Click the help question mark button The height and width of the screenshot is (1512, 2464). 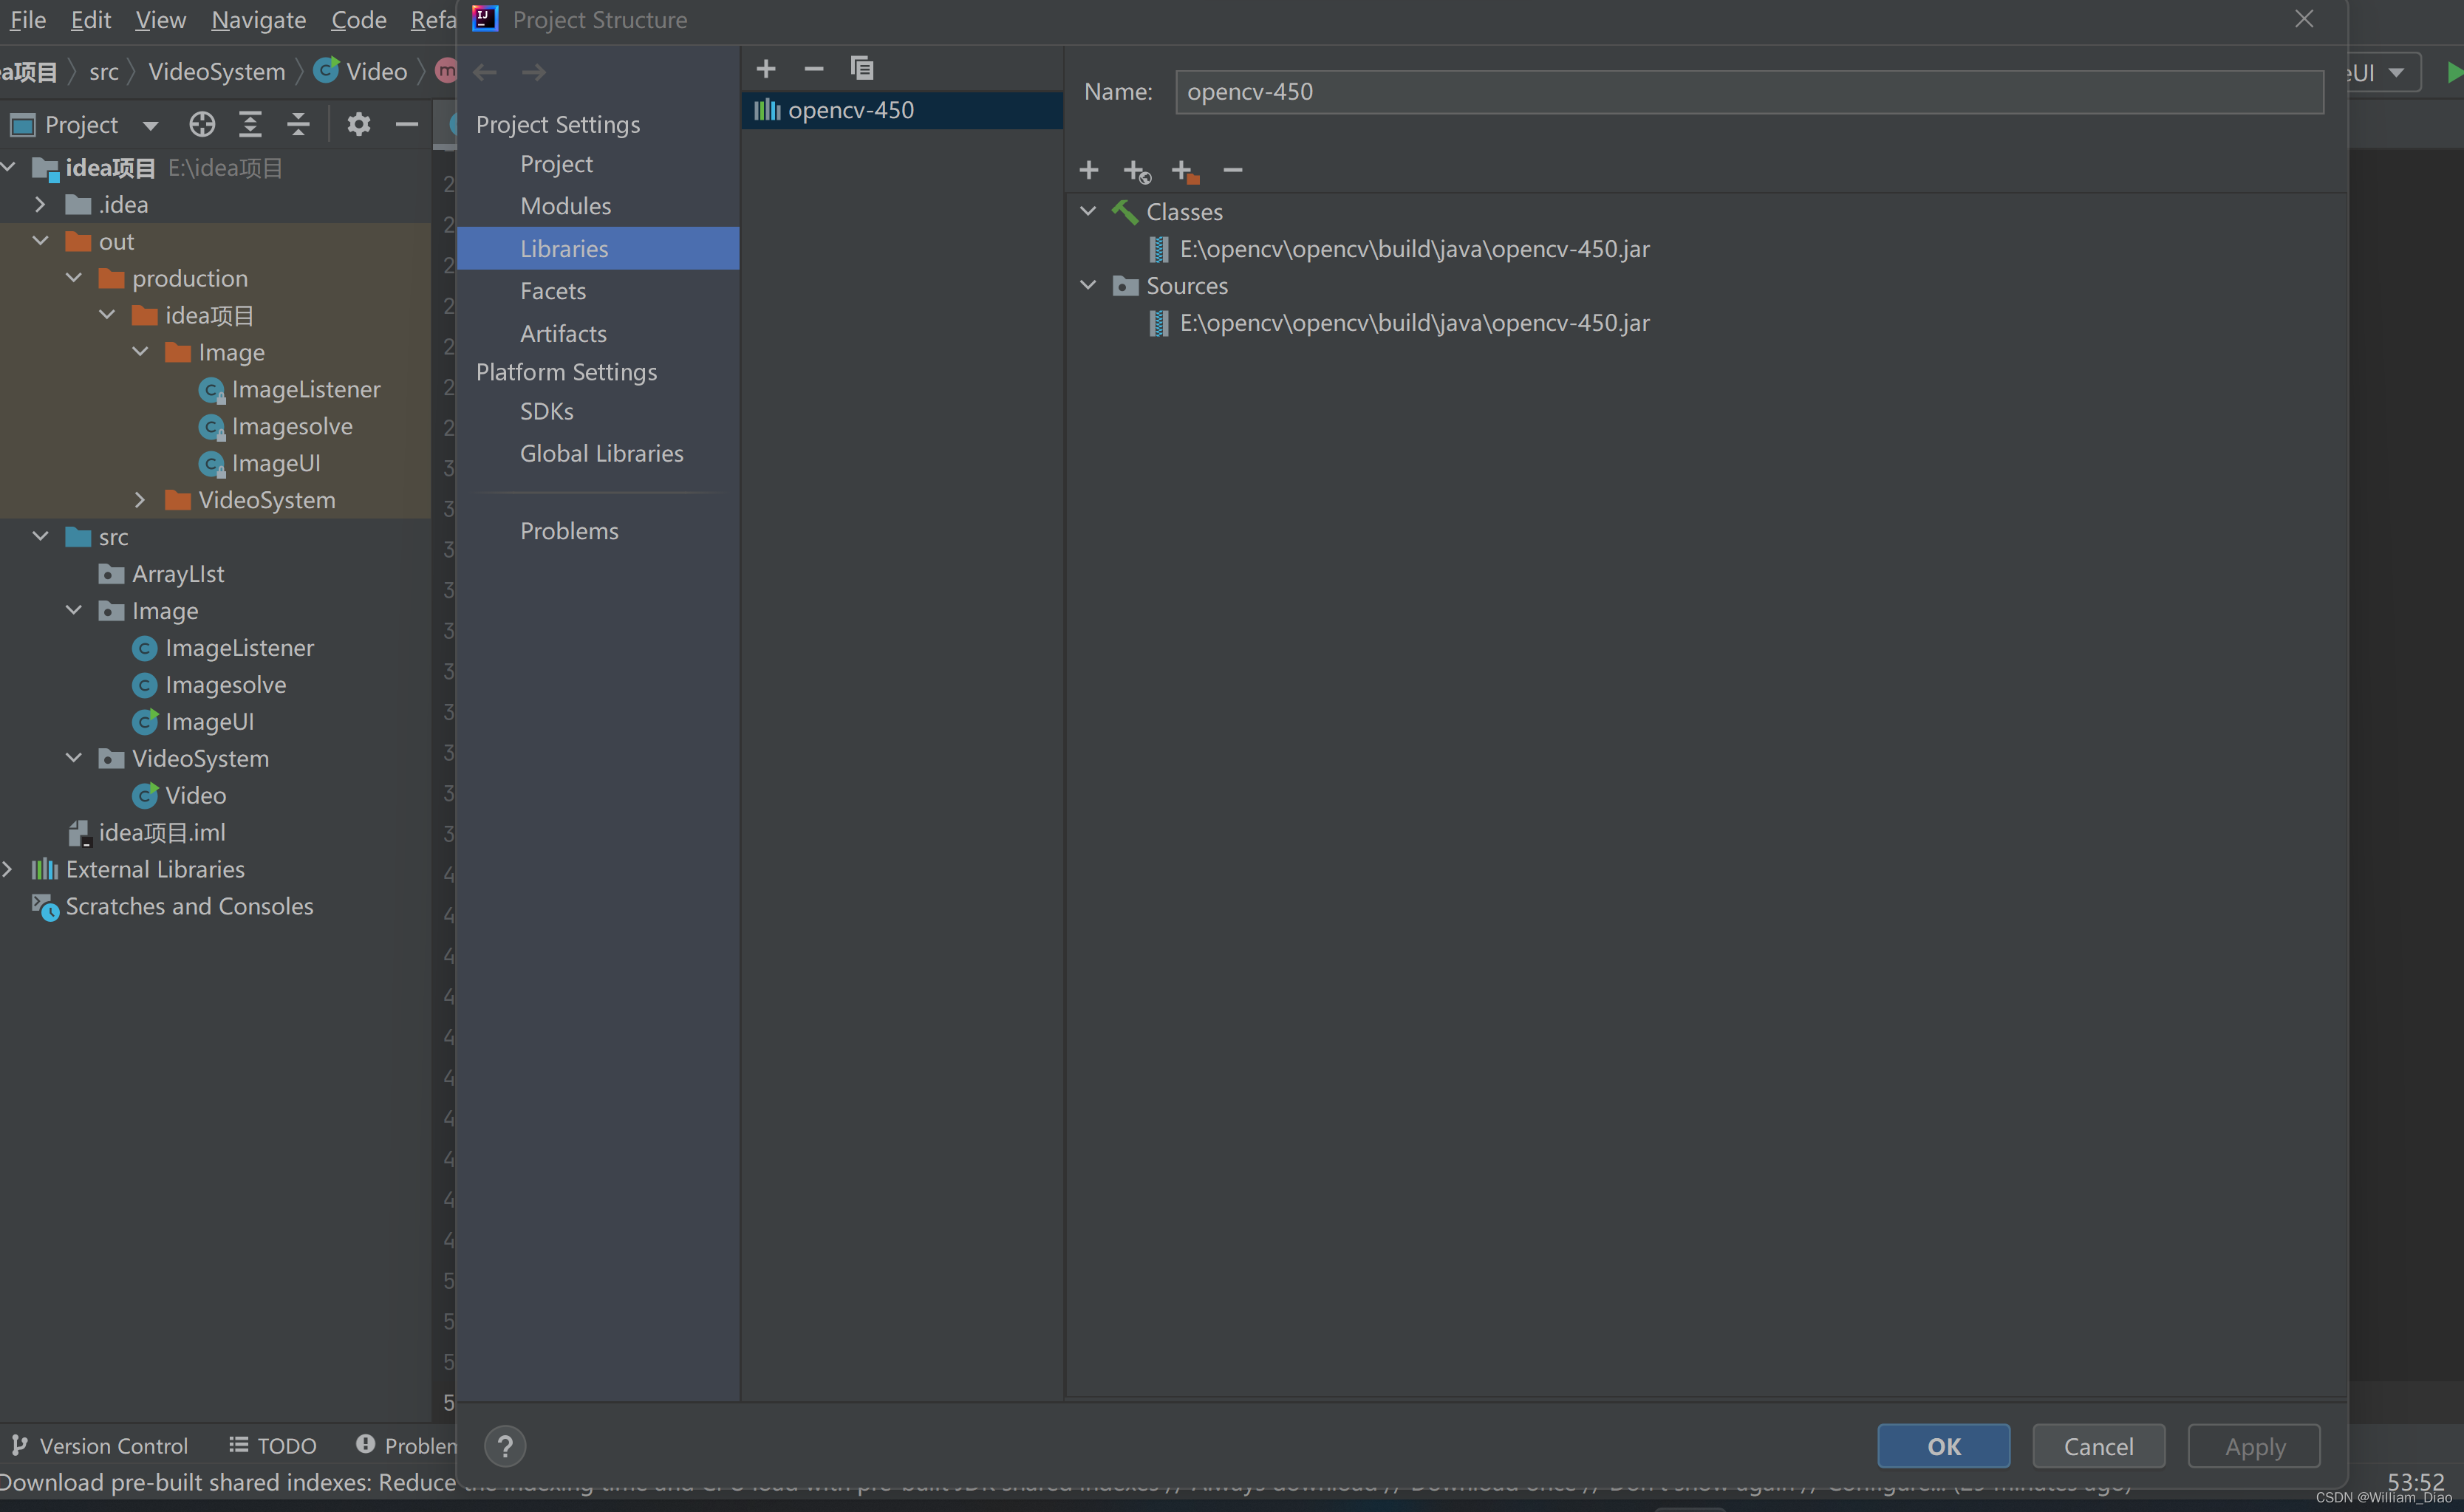tap(505, 1446)
